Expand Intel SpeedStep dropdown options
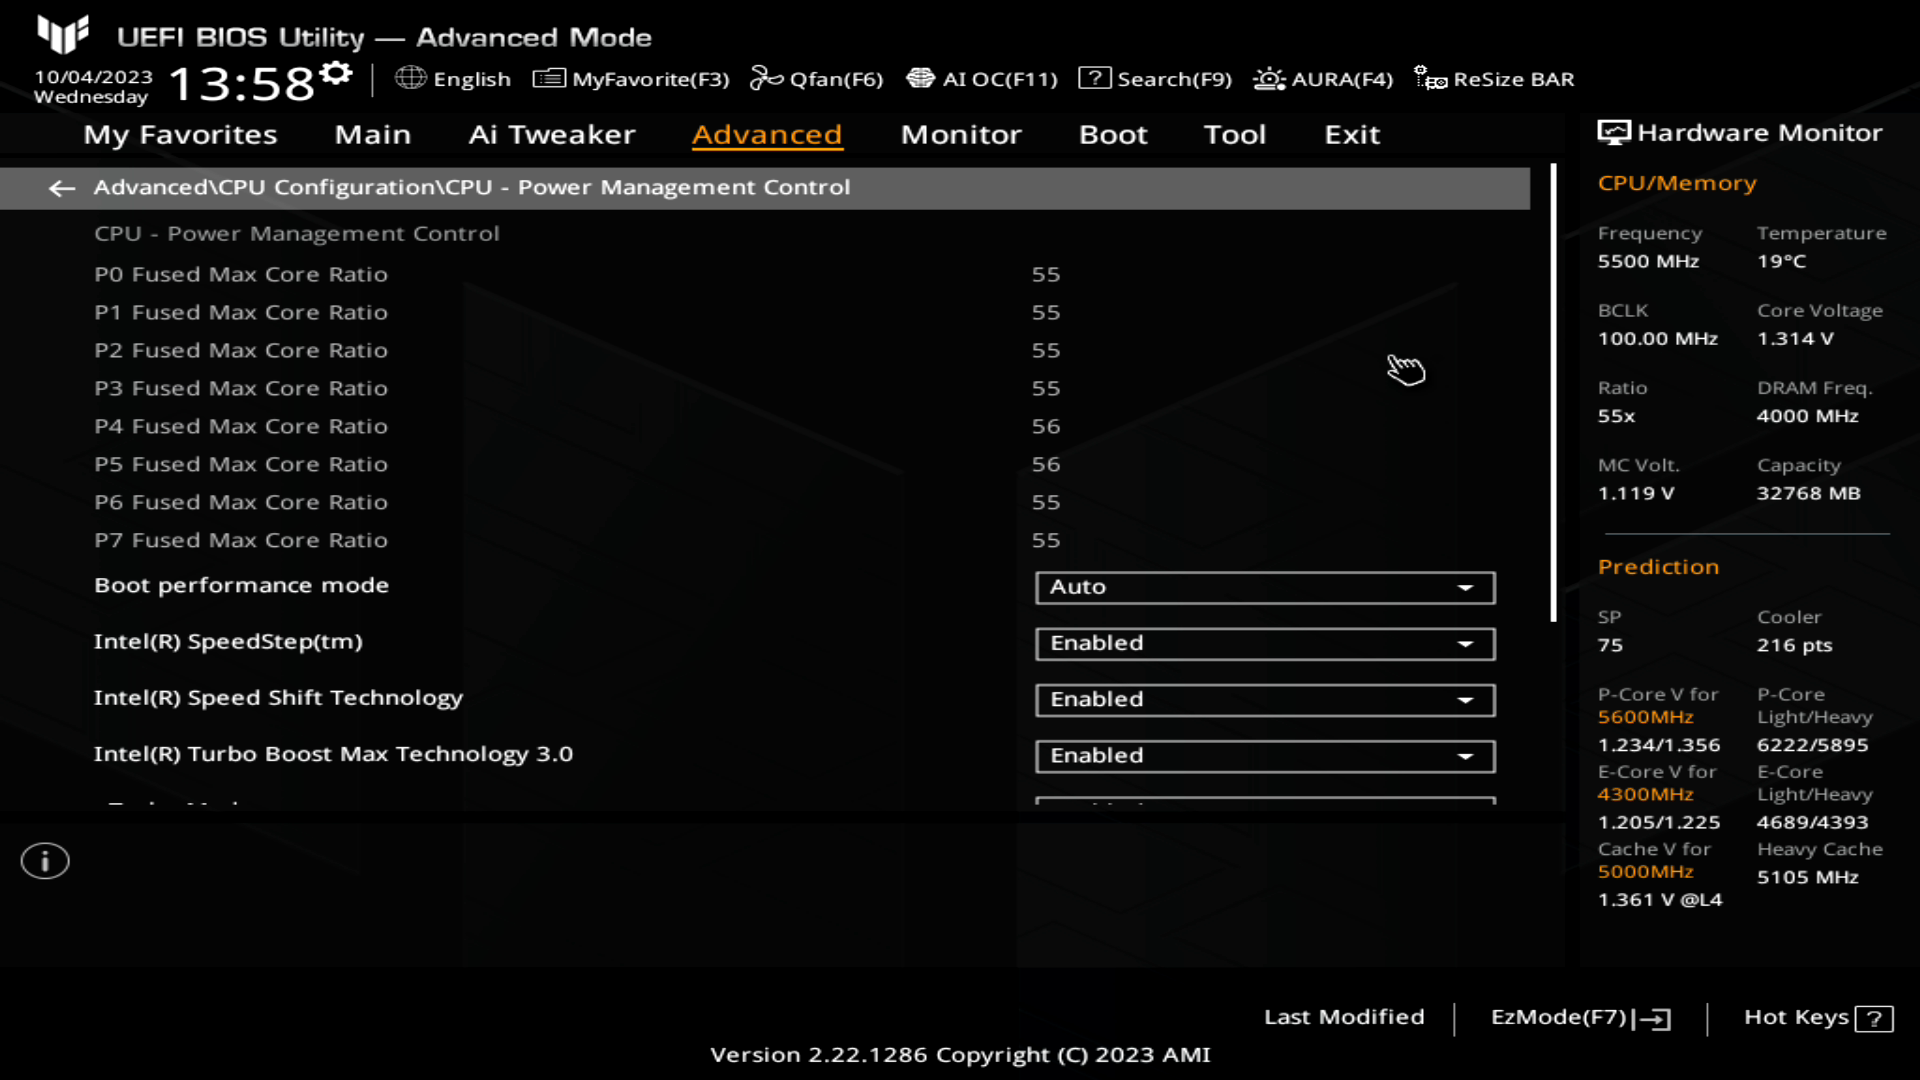The image size is (1920, 1080). pyautogui.click(x=1466, y=642)
